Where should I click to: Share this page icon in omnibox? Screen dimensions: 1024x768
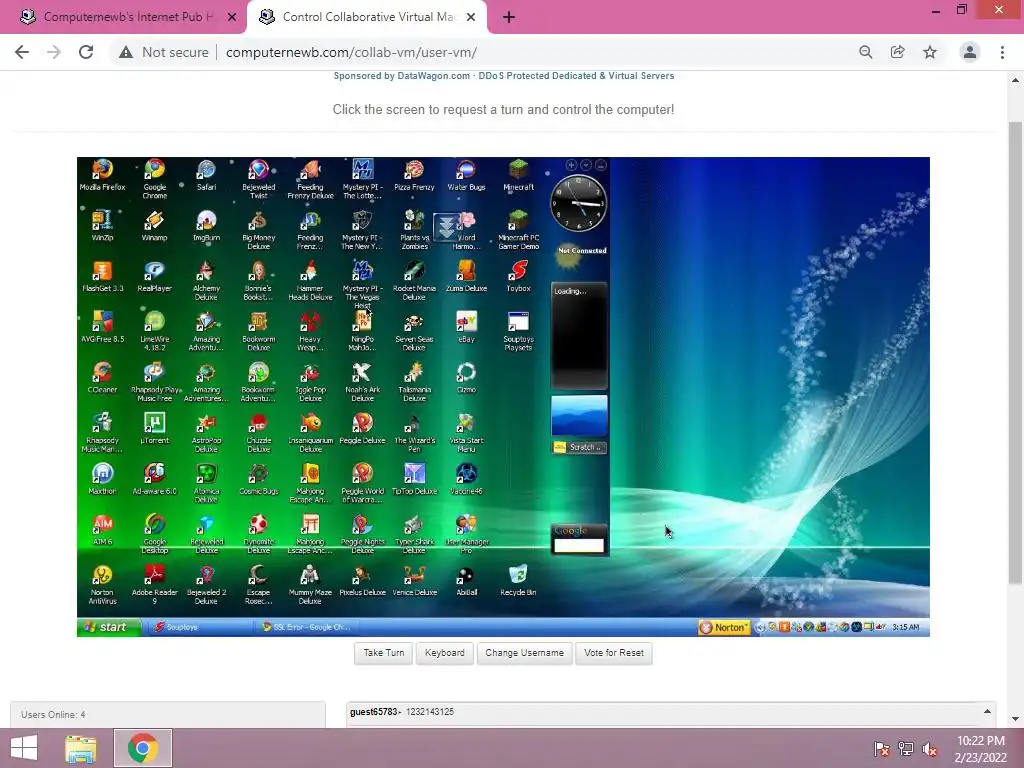pyautogui.click(x=898, y=52)
